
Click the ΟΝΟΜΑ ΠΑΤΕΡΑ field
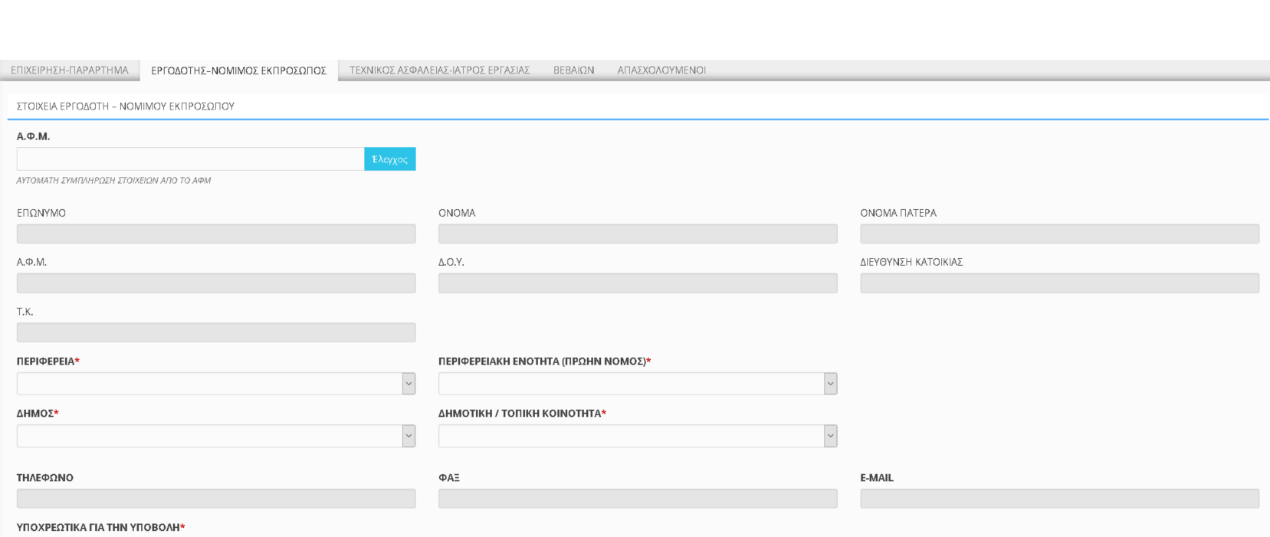pyautogui.click(x=1059, y=234)
